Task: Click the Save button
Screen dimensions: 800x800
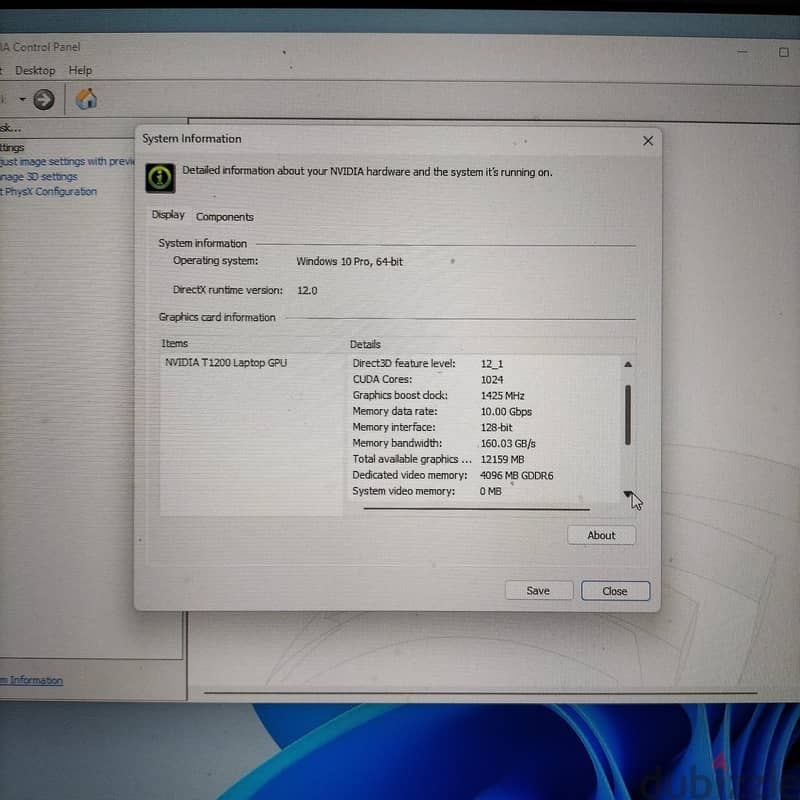Action: [x=538, y=590]
